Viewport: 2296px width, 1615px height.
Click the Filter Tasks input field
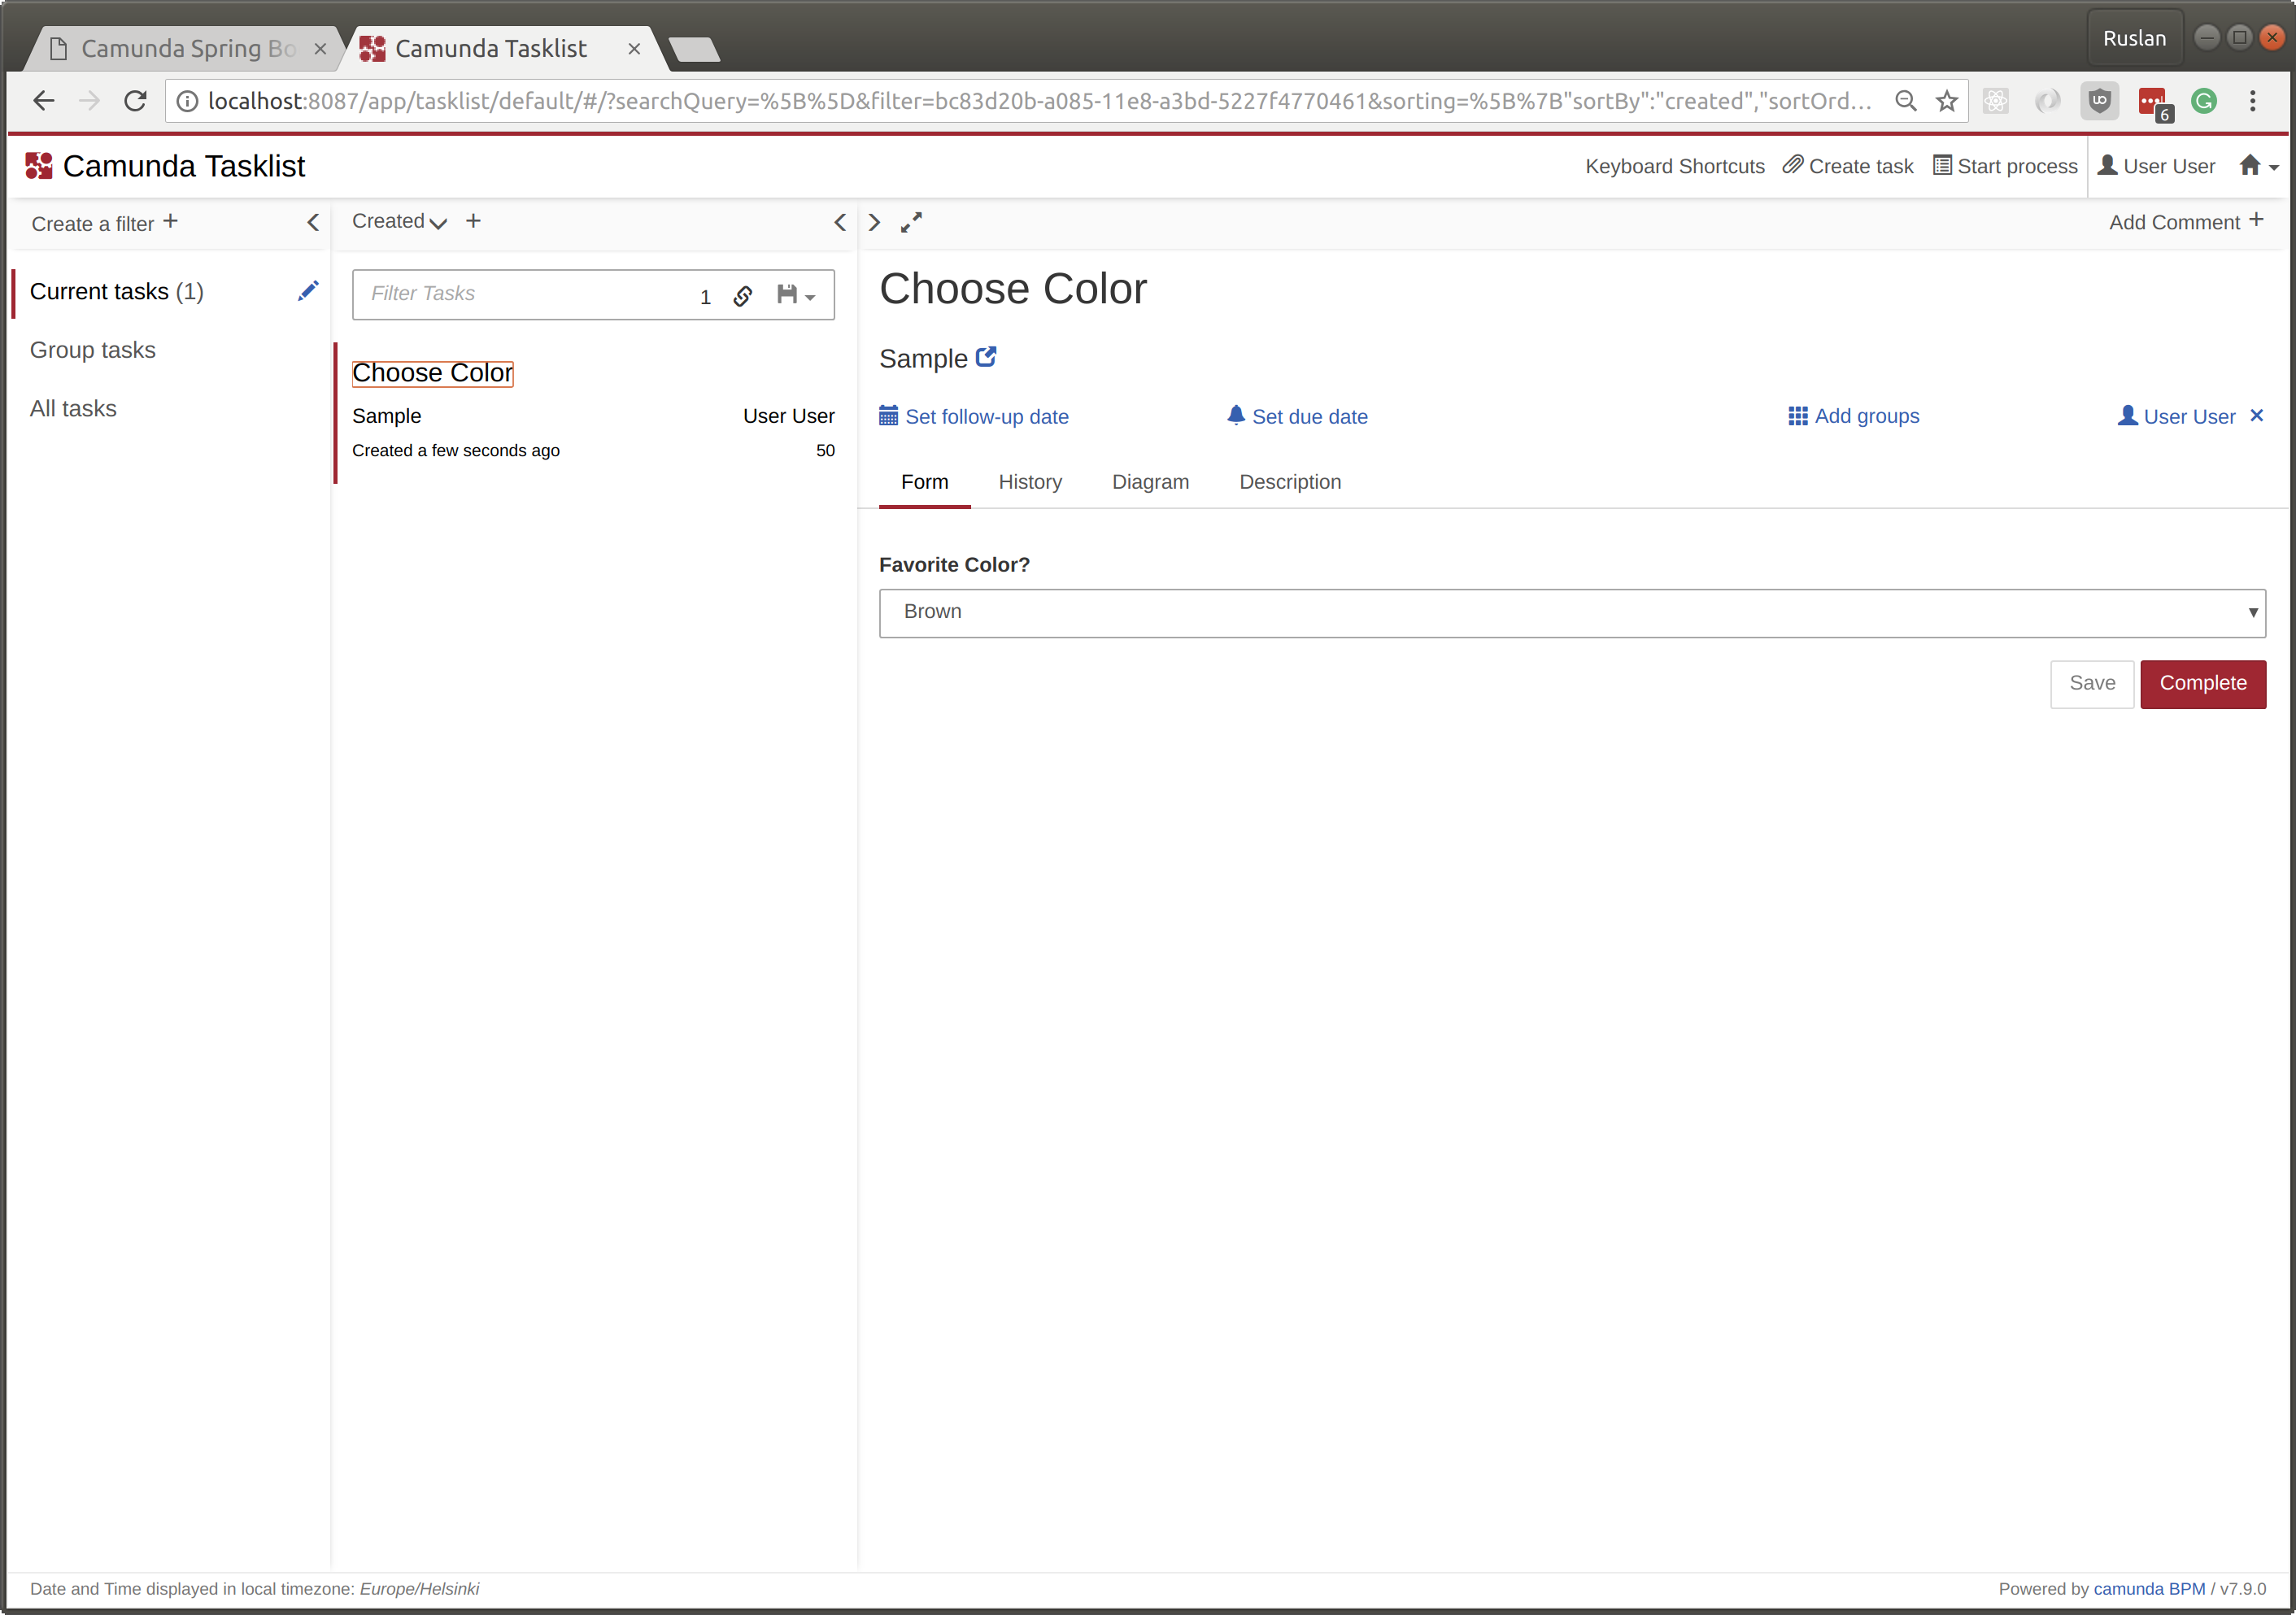528,292
